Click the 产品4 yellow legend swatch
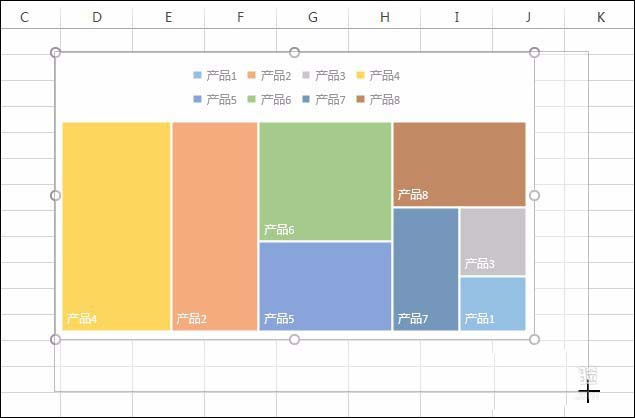Screen dimensions: 635x418 361,76
